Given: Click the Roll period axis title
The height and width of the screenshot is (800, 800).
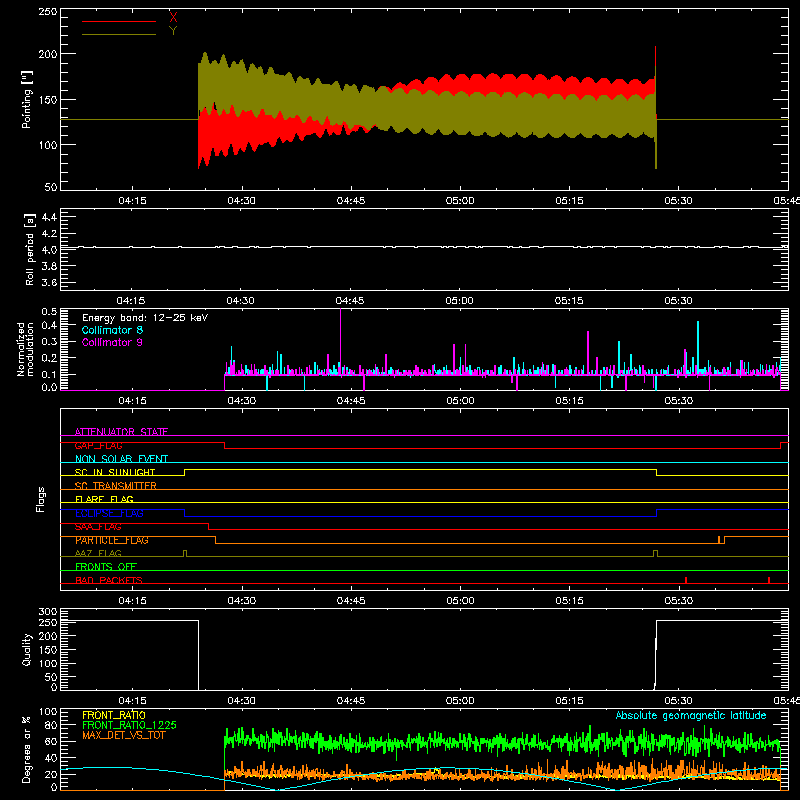Looking at the screenshot, I should point(29,249).
